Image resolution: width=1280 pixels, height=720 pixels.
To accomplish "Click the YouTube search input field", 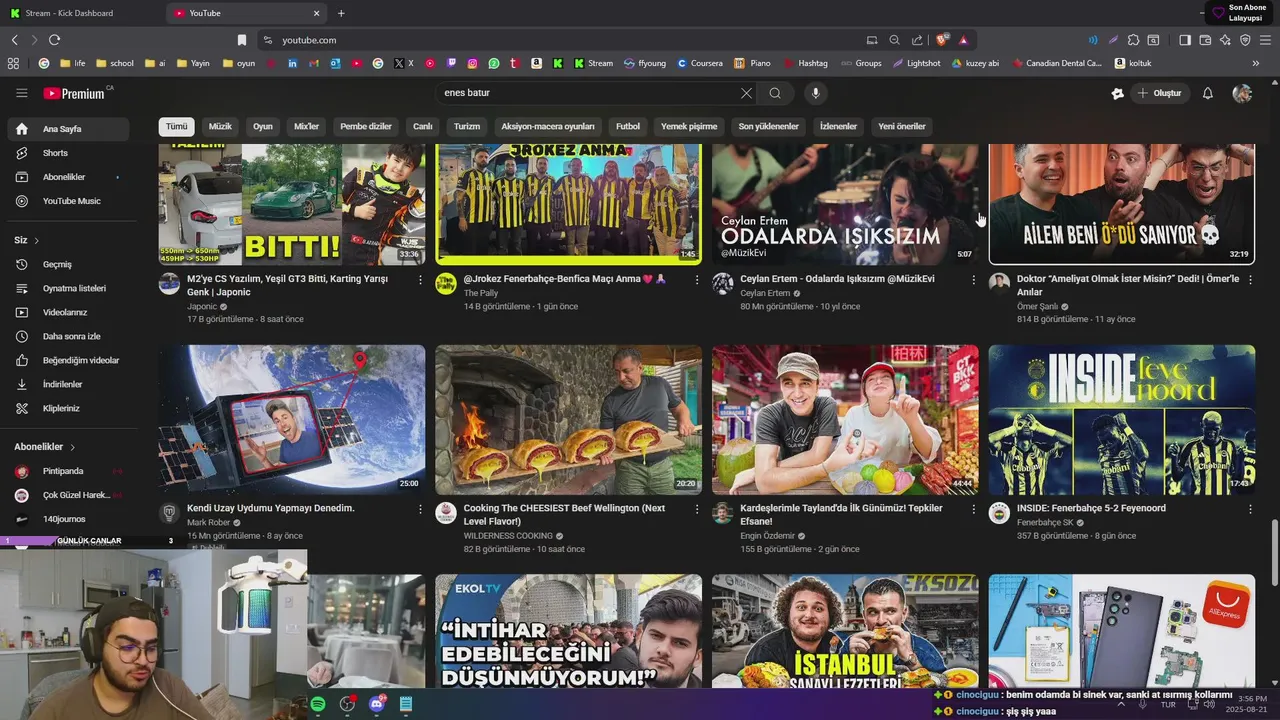I will tap(590, 93).
